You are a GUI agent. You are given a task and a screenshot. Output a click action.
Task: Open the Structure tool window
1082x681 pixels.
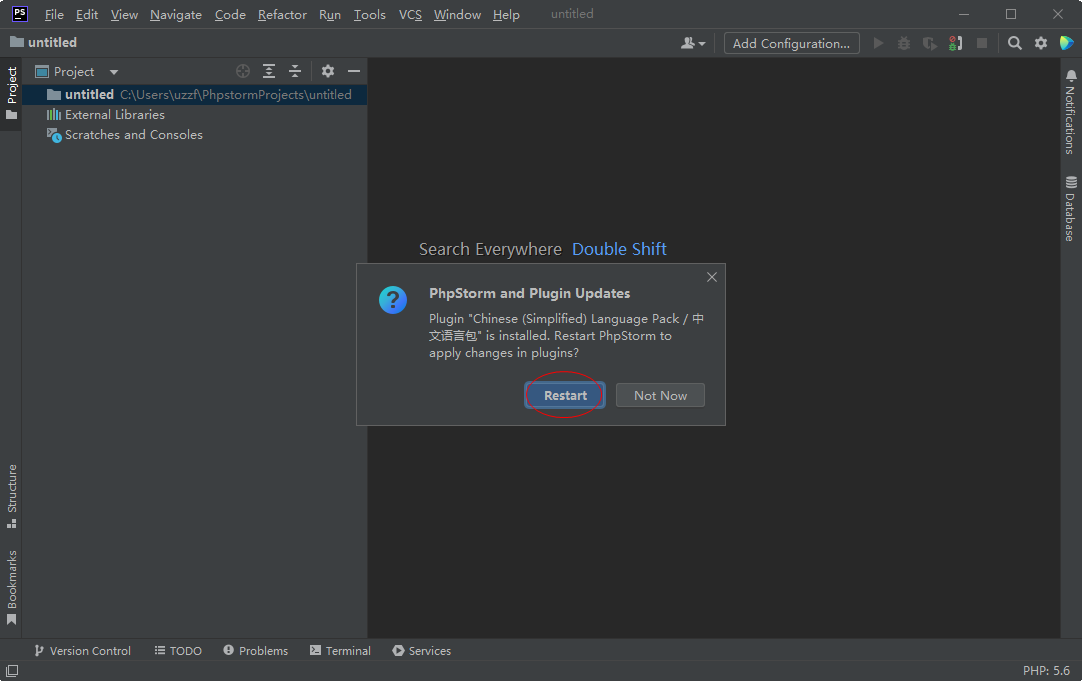pos(12,496)
